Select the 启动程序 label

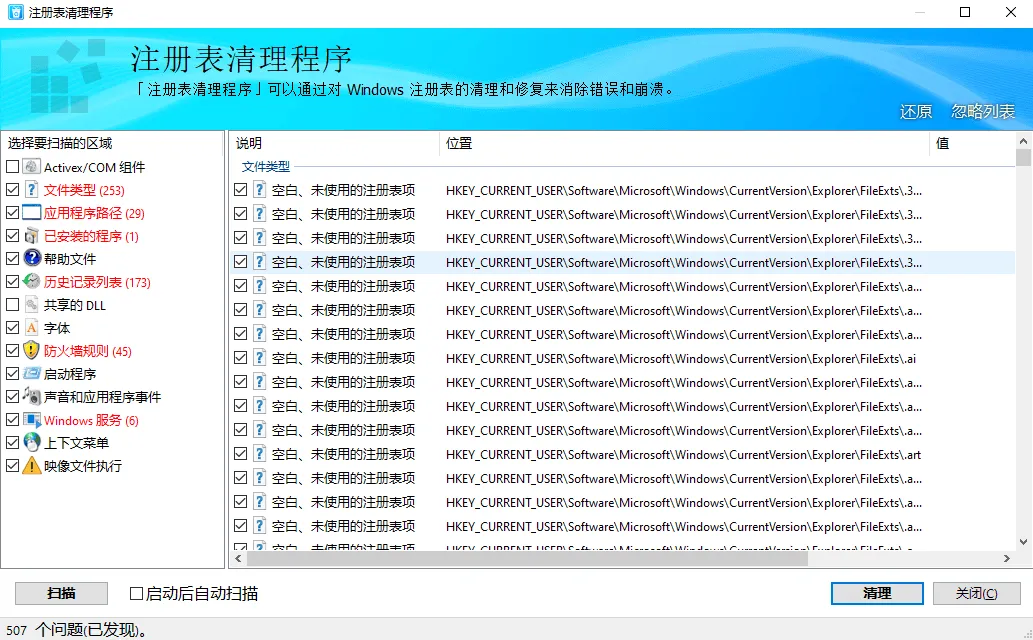[x=70, y=374]
